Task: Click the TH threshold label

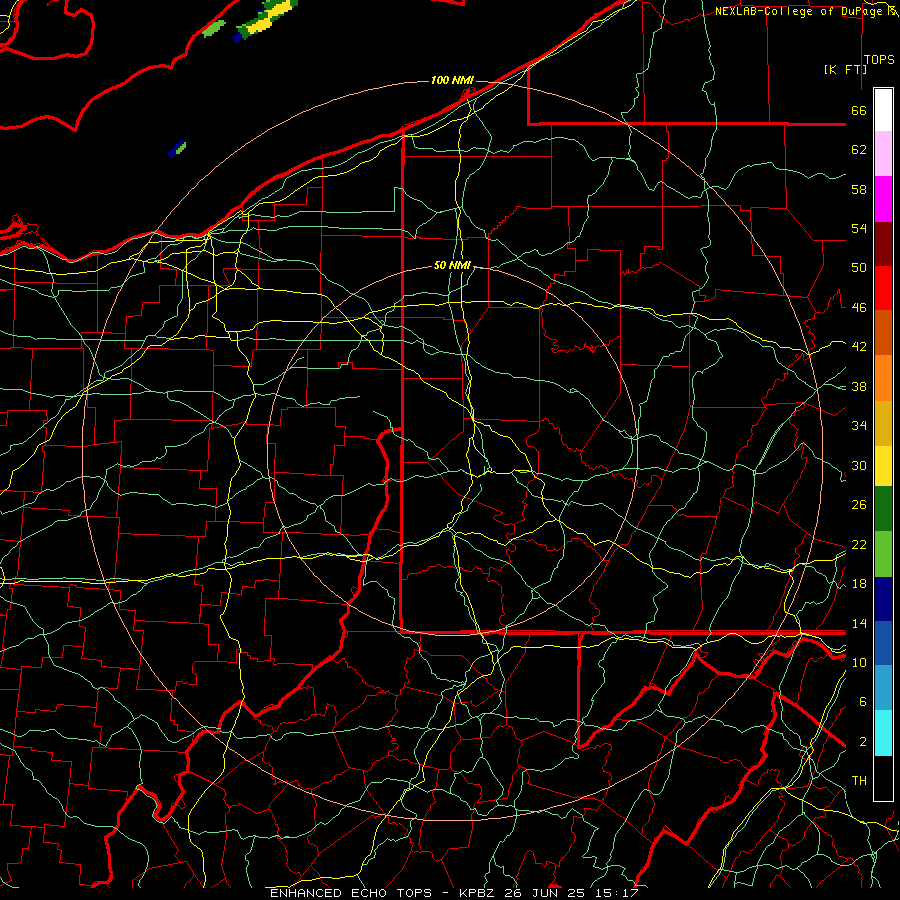Action: click(x=859, y=781)
